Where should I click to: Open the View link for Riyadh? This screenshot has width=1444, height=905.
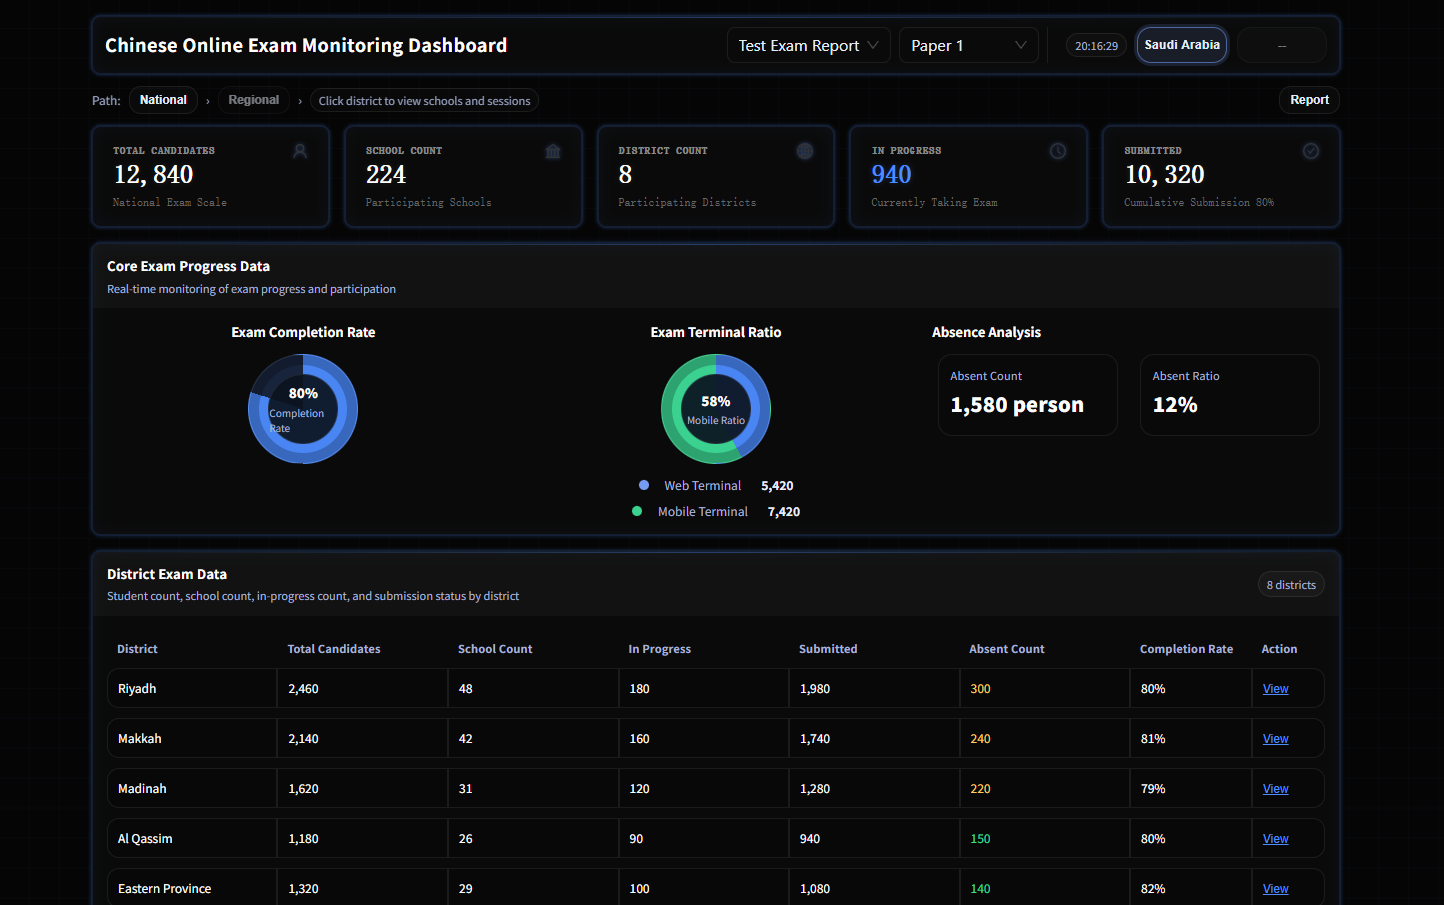click(1275, 689)
